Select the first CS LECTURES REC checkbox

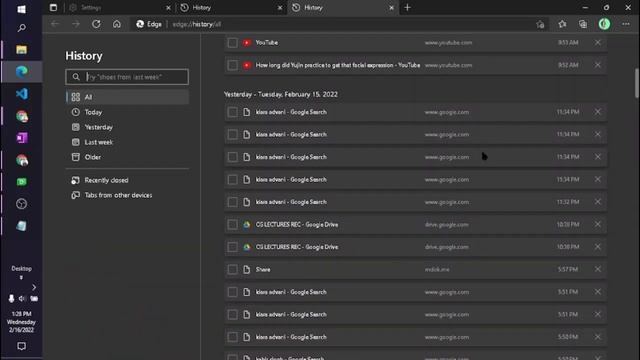[232, 224]
